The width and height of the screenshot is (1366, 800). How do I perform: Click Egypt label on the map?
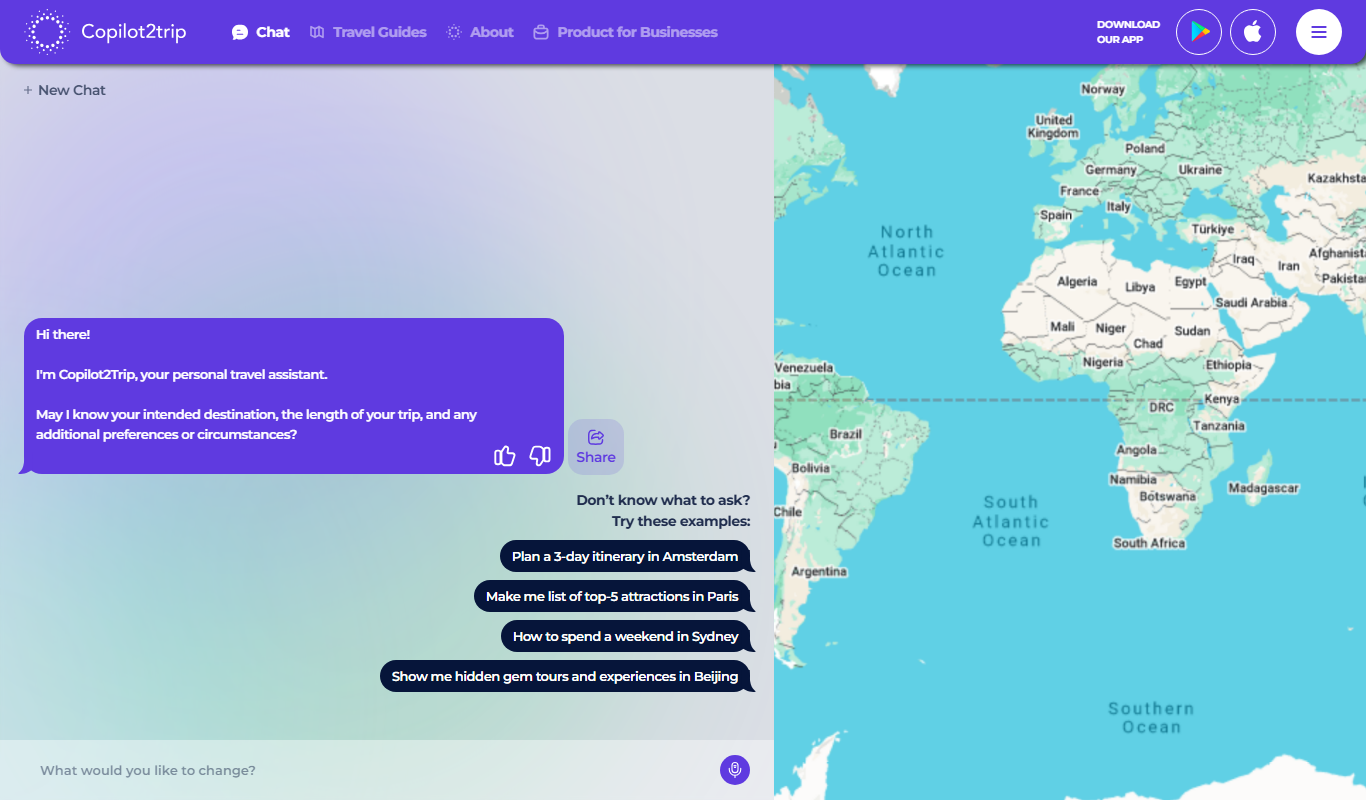(1190, 282)
